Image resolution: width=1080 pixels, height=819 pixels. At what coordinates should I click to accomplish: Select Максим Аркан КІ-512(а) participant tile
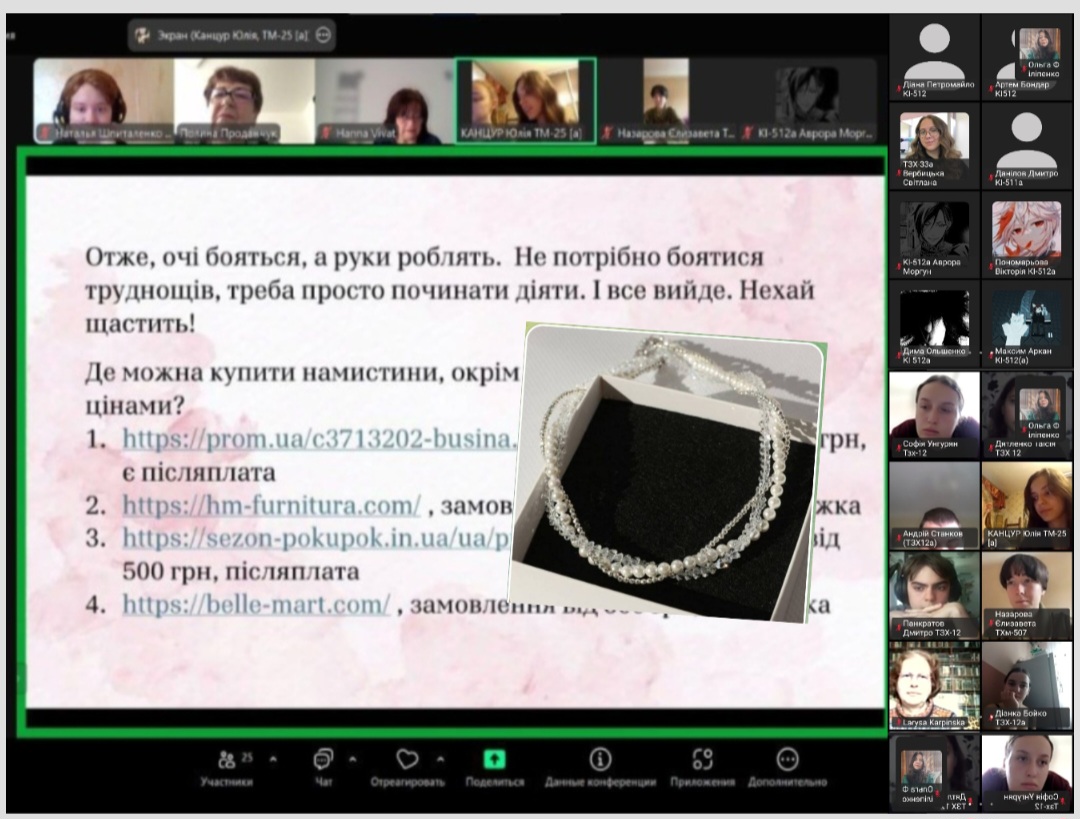click(1027, 326)
